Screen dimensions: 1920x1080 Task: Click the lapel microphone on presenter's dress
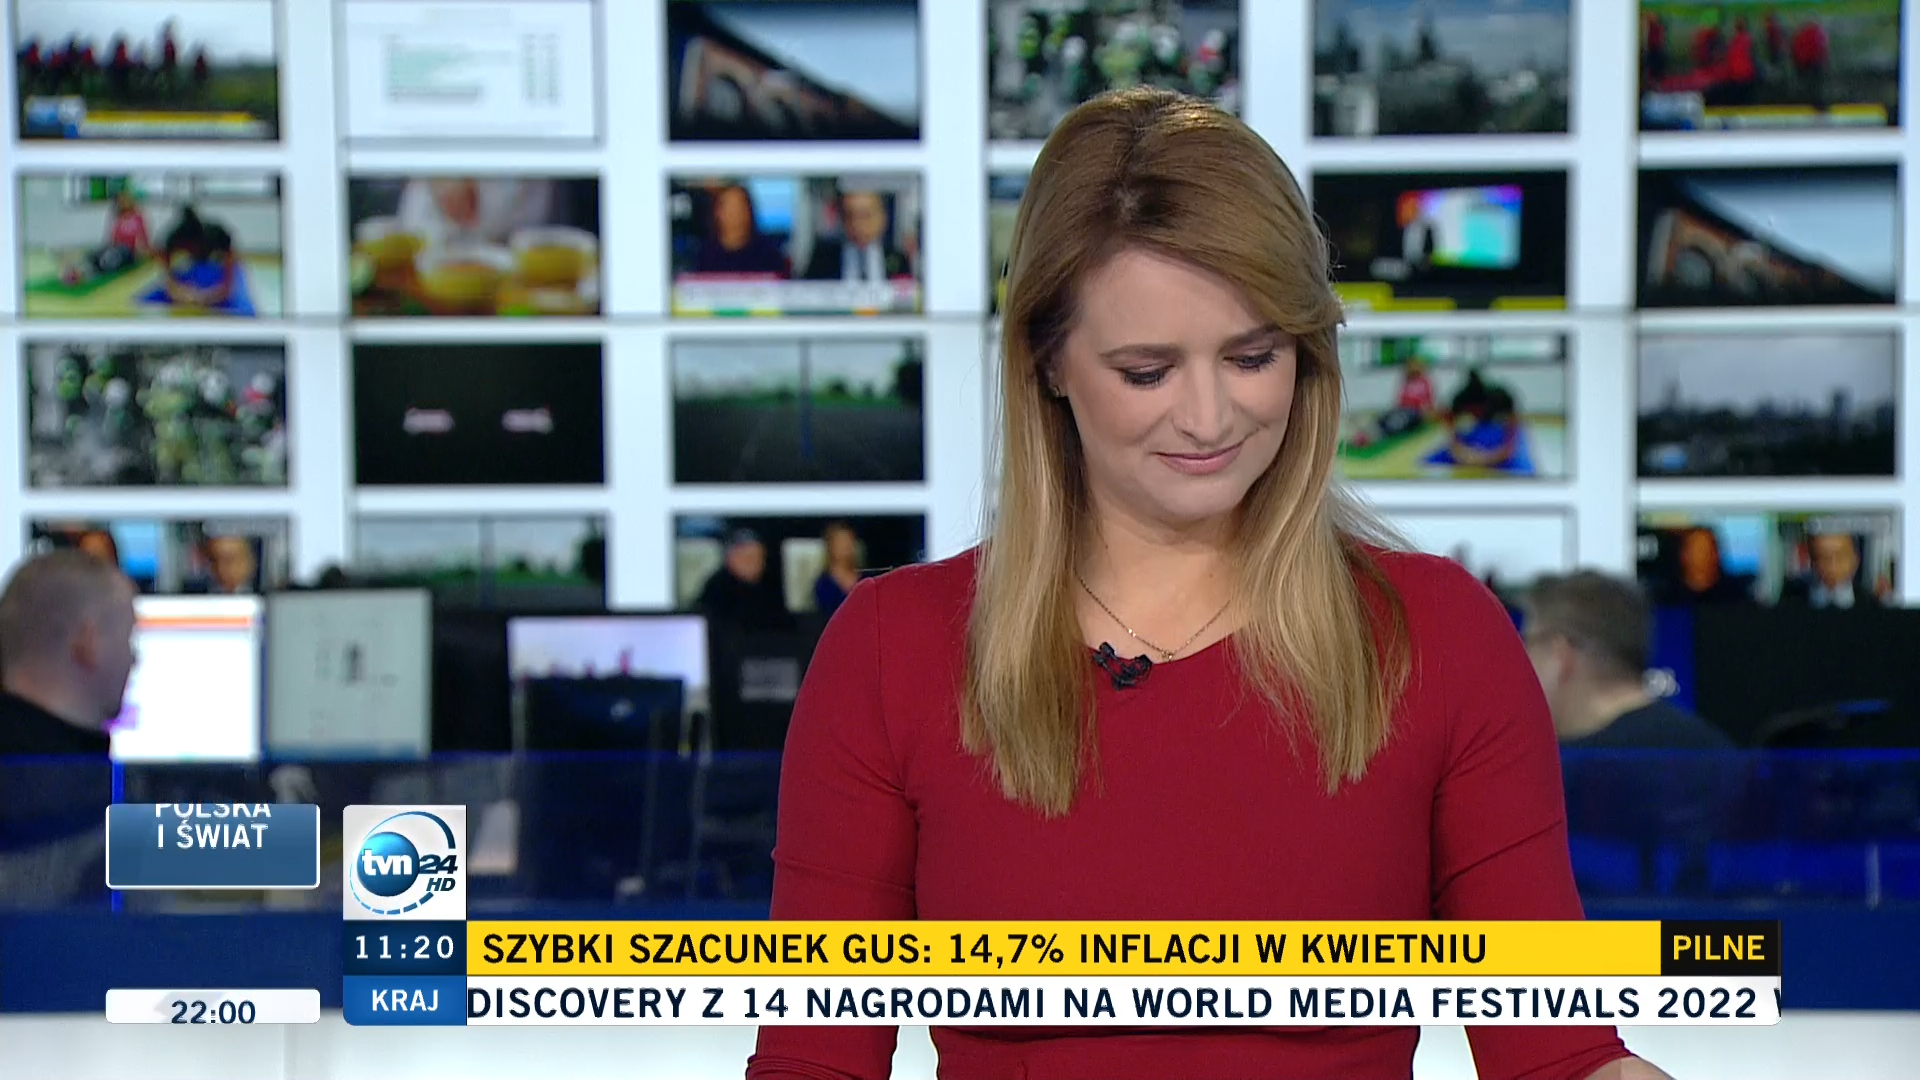[x=1120, y=665]
